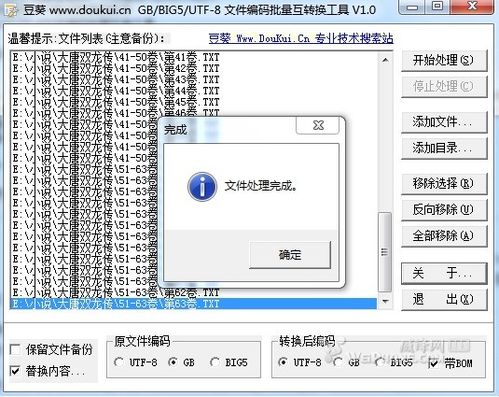Click the 停止处理(C) button
This screenshot has width=499, height=397.
(444, 87)
